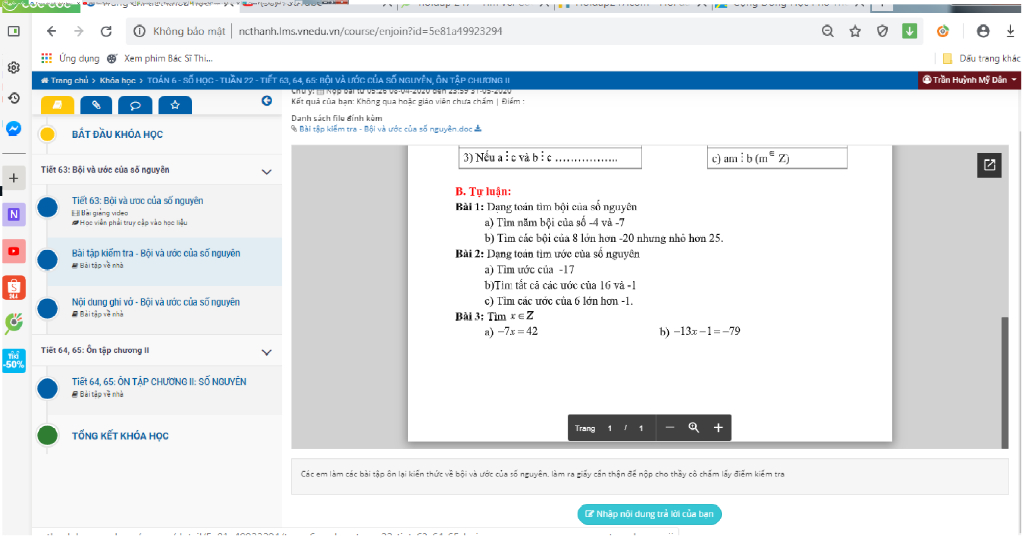Select the star rating tab
Screen dimensions: 1024x538
[174, 104]
